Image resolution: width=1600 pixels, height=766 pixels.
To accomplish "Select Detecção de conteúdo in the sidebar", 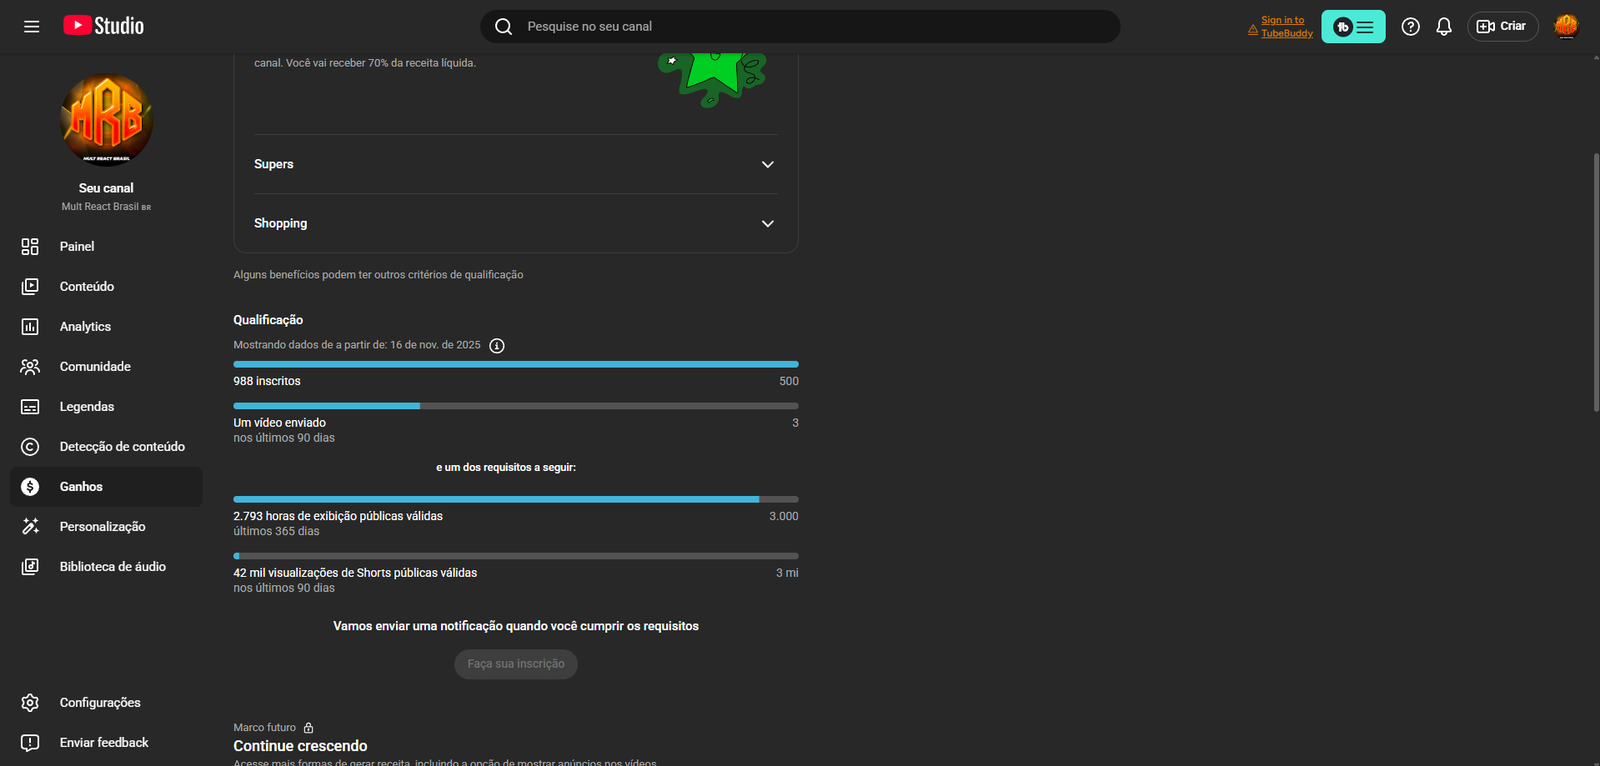I will [106, 447].
